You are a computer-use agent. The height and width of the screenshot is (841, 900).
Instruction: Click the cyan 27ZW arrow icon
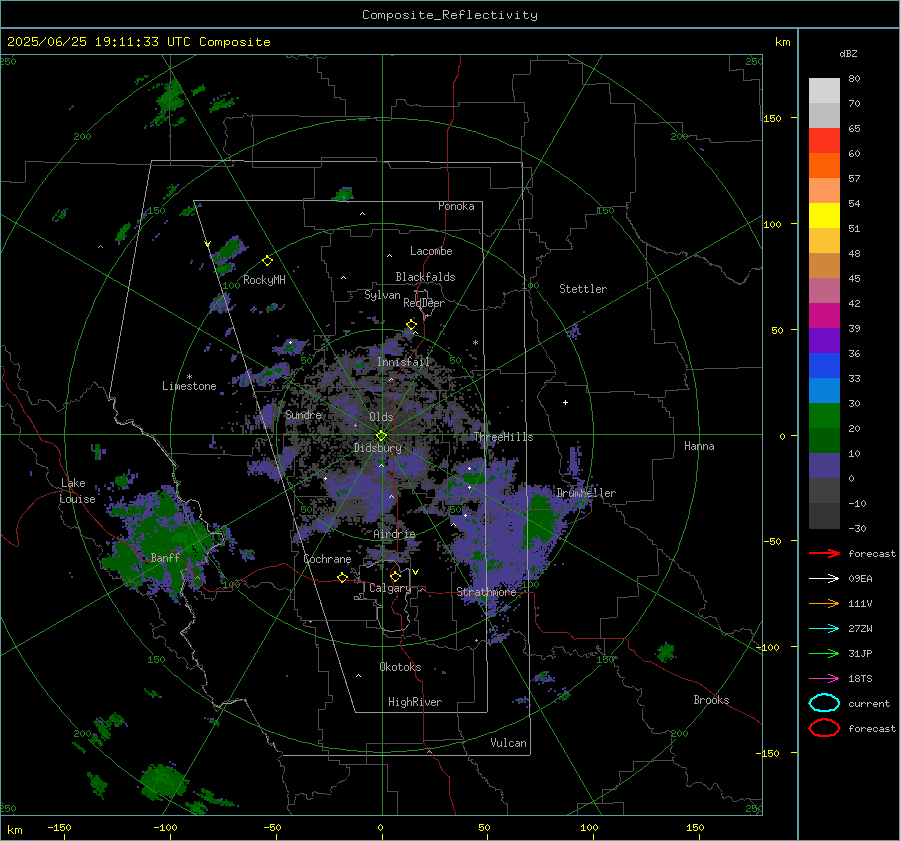click(x=824, y=629)
